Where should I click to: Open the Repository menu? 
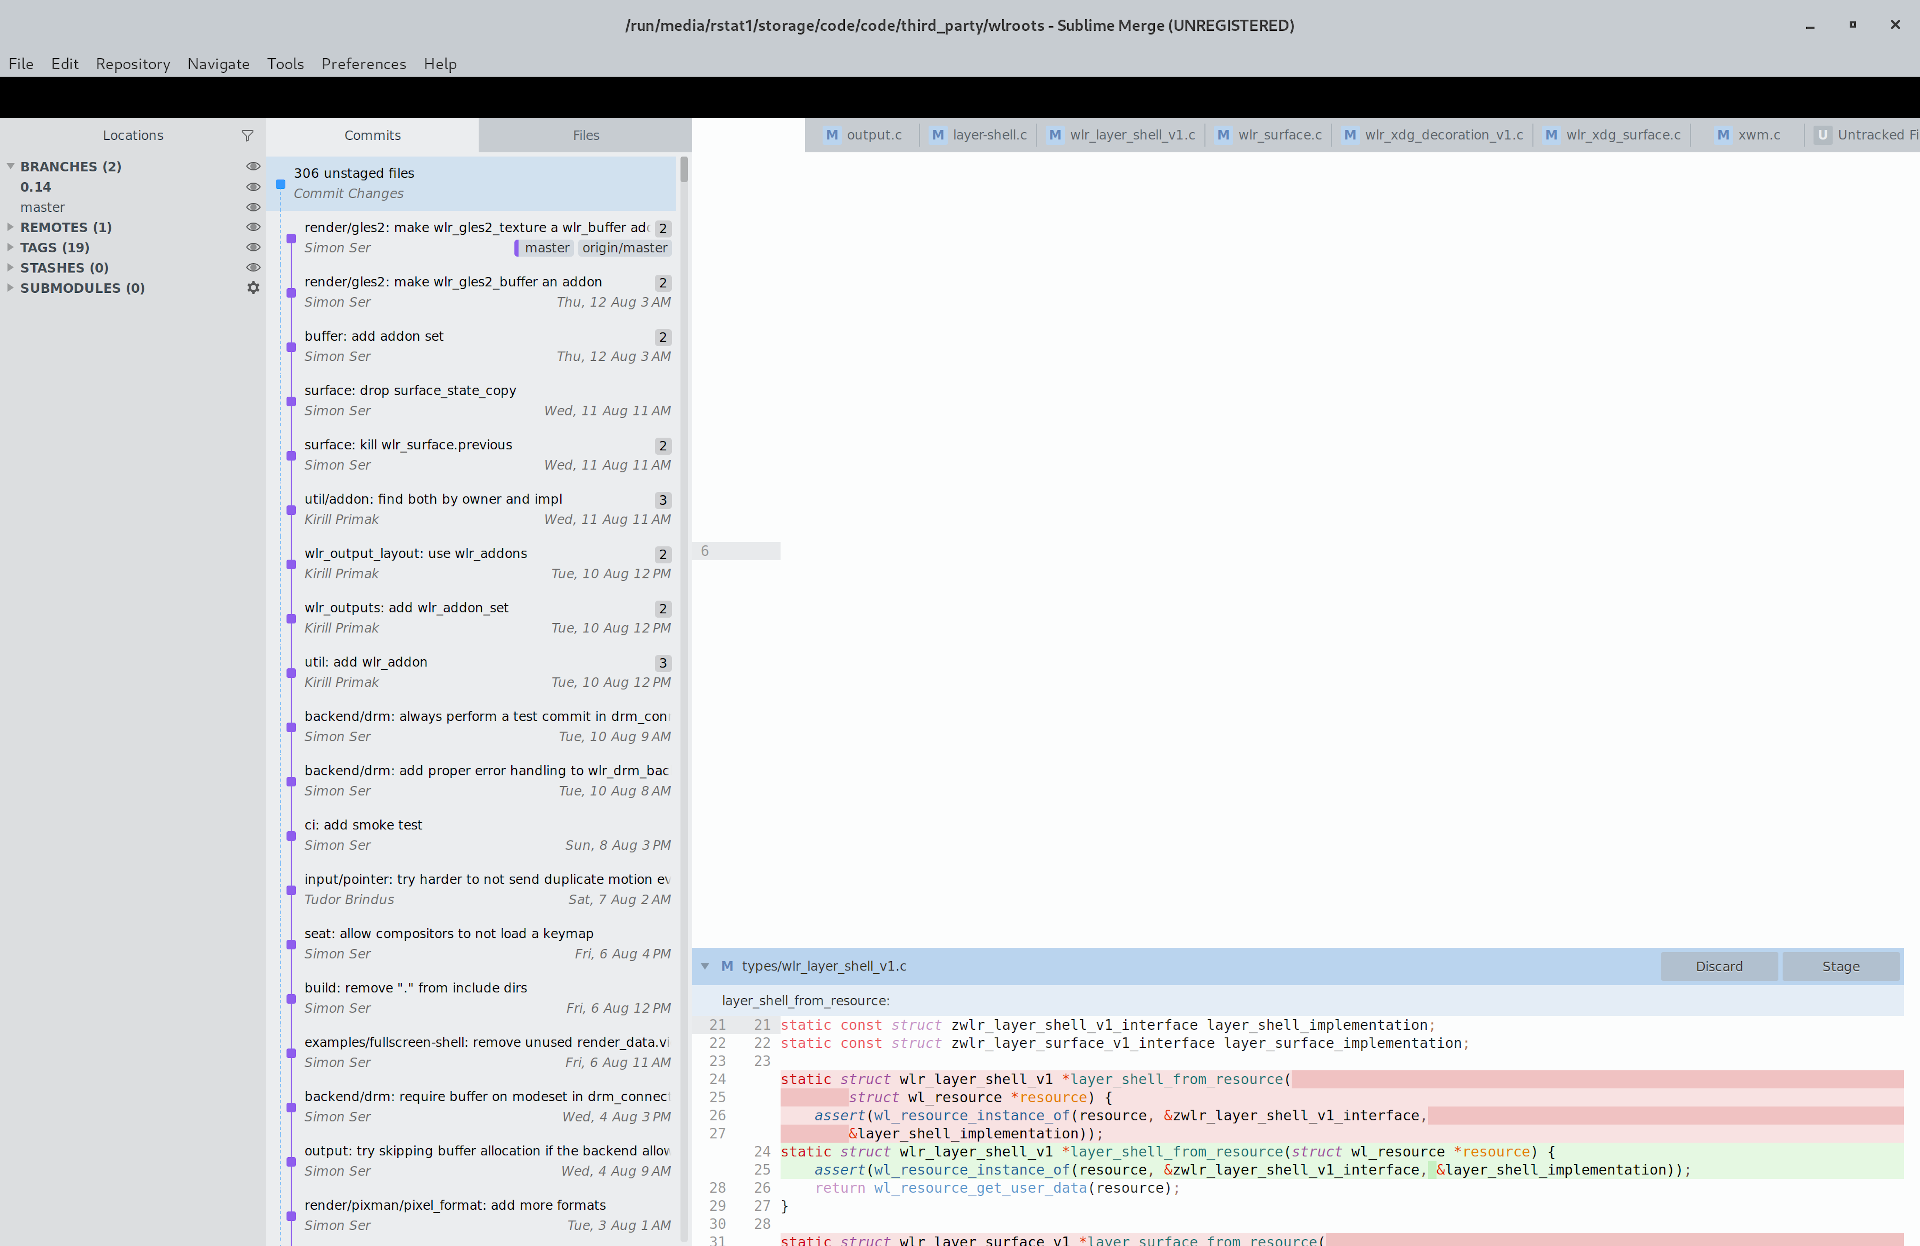pos(133,63)
